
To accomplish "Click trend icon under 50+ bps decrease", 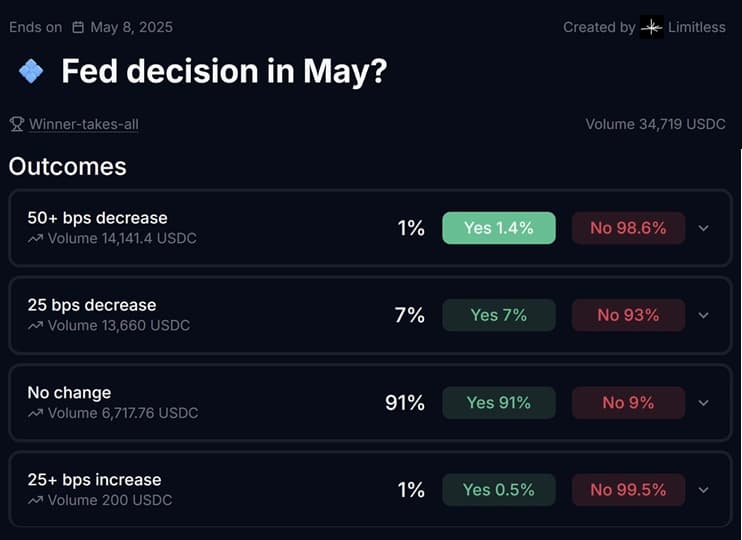I will point(35,239).
